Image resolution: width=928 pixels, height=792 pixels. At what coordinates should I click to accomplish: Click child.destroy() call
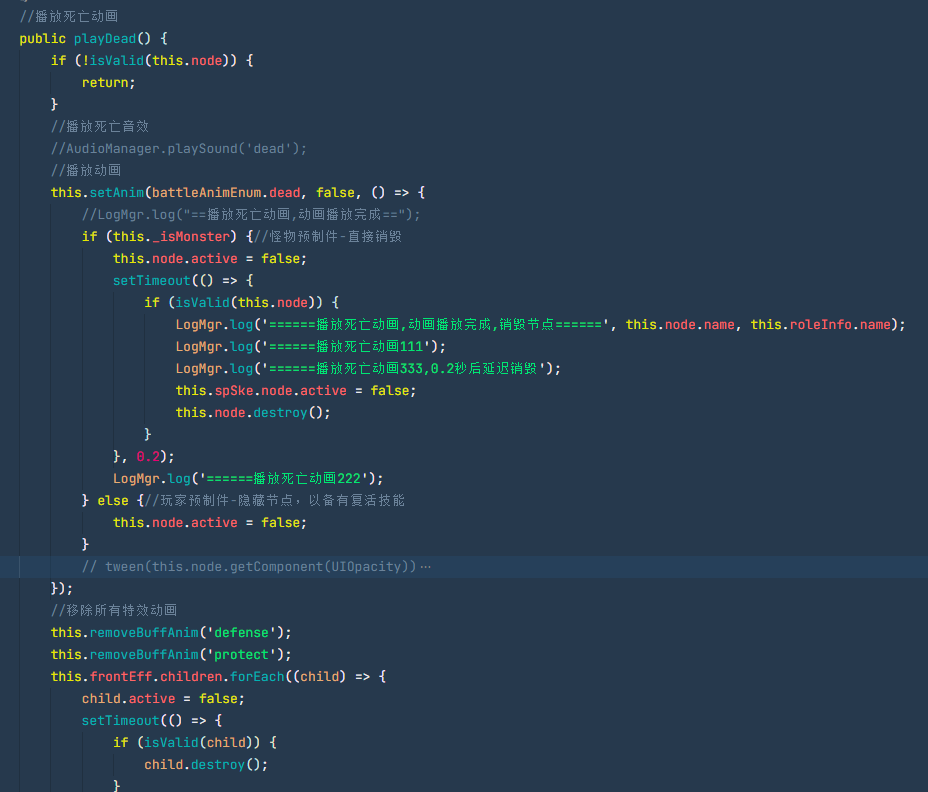[205, 765]
